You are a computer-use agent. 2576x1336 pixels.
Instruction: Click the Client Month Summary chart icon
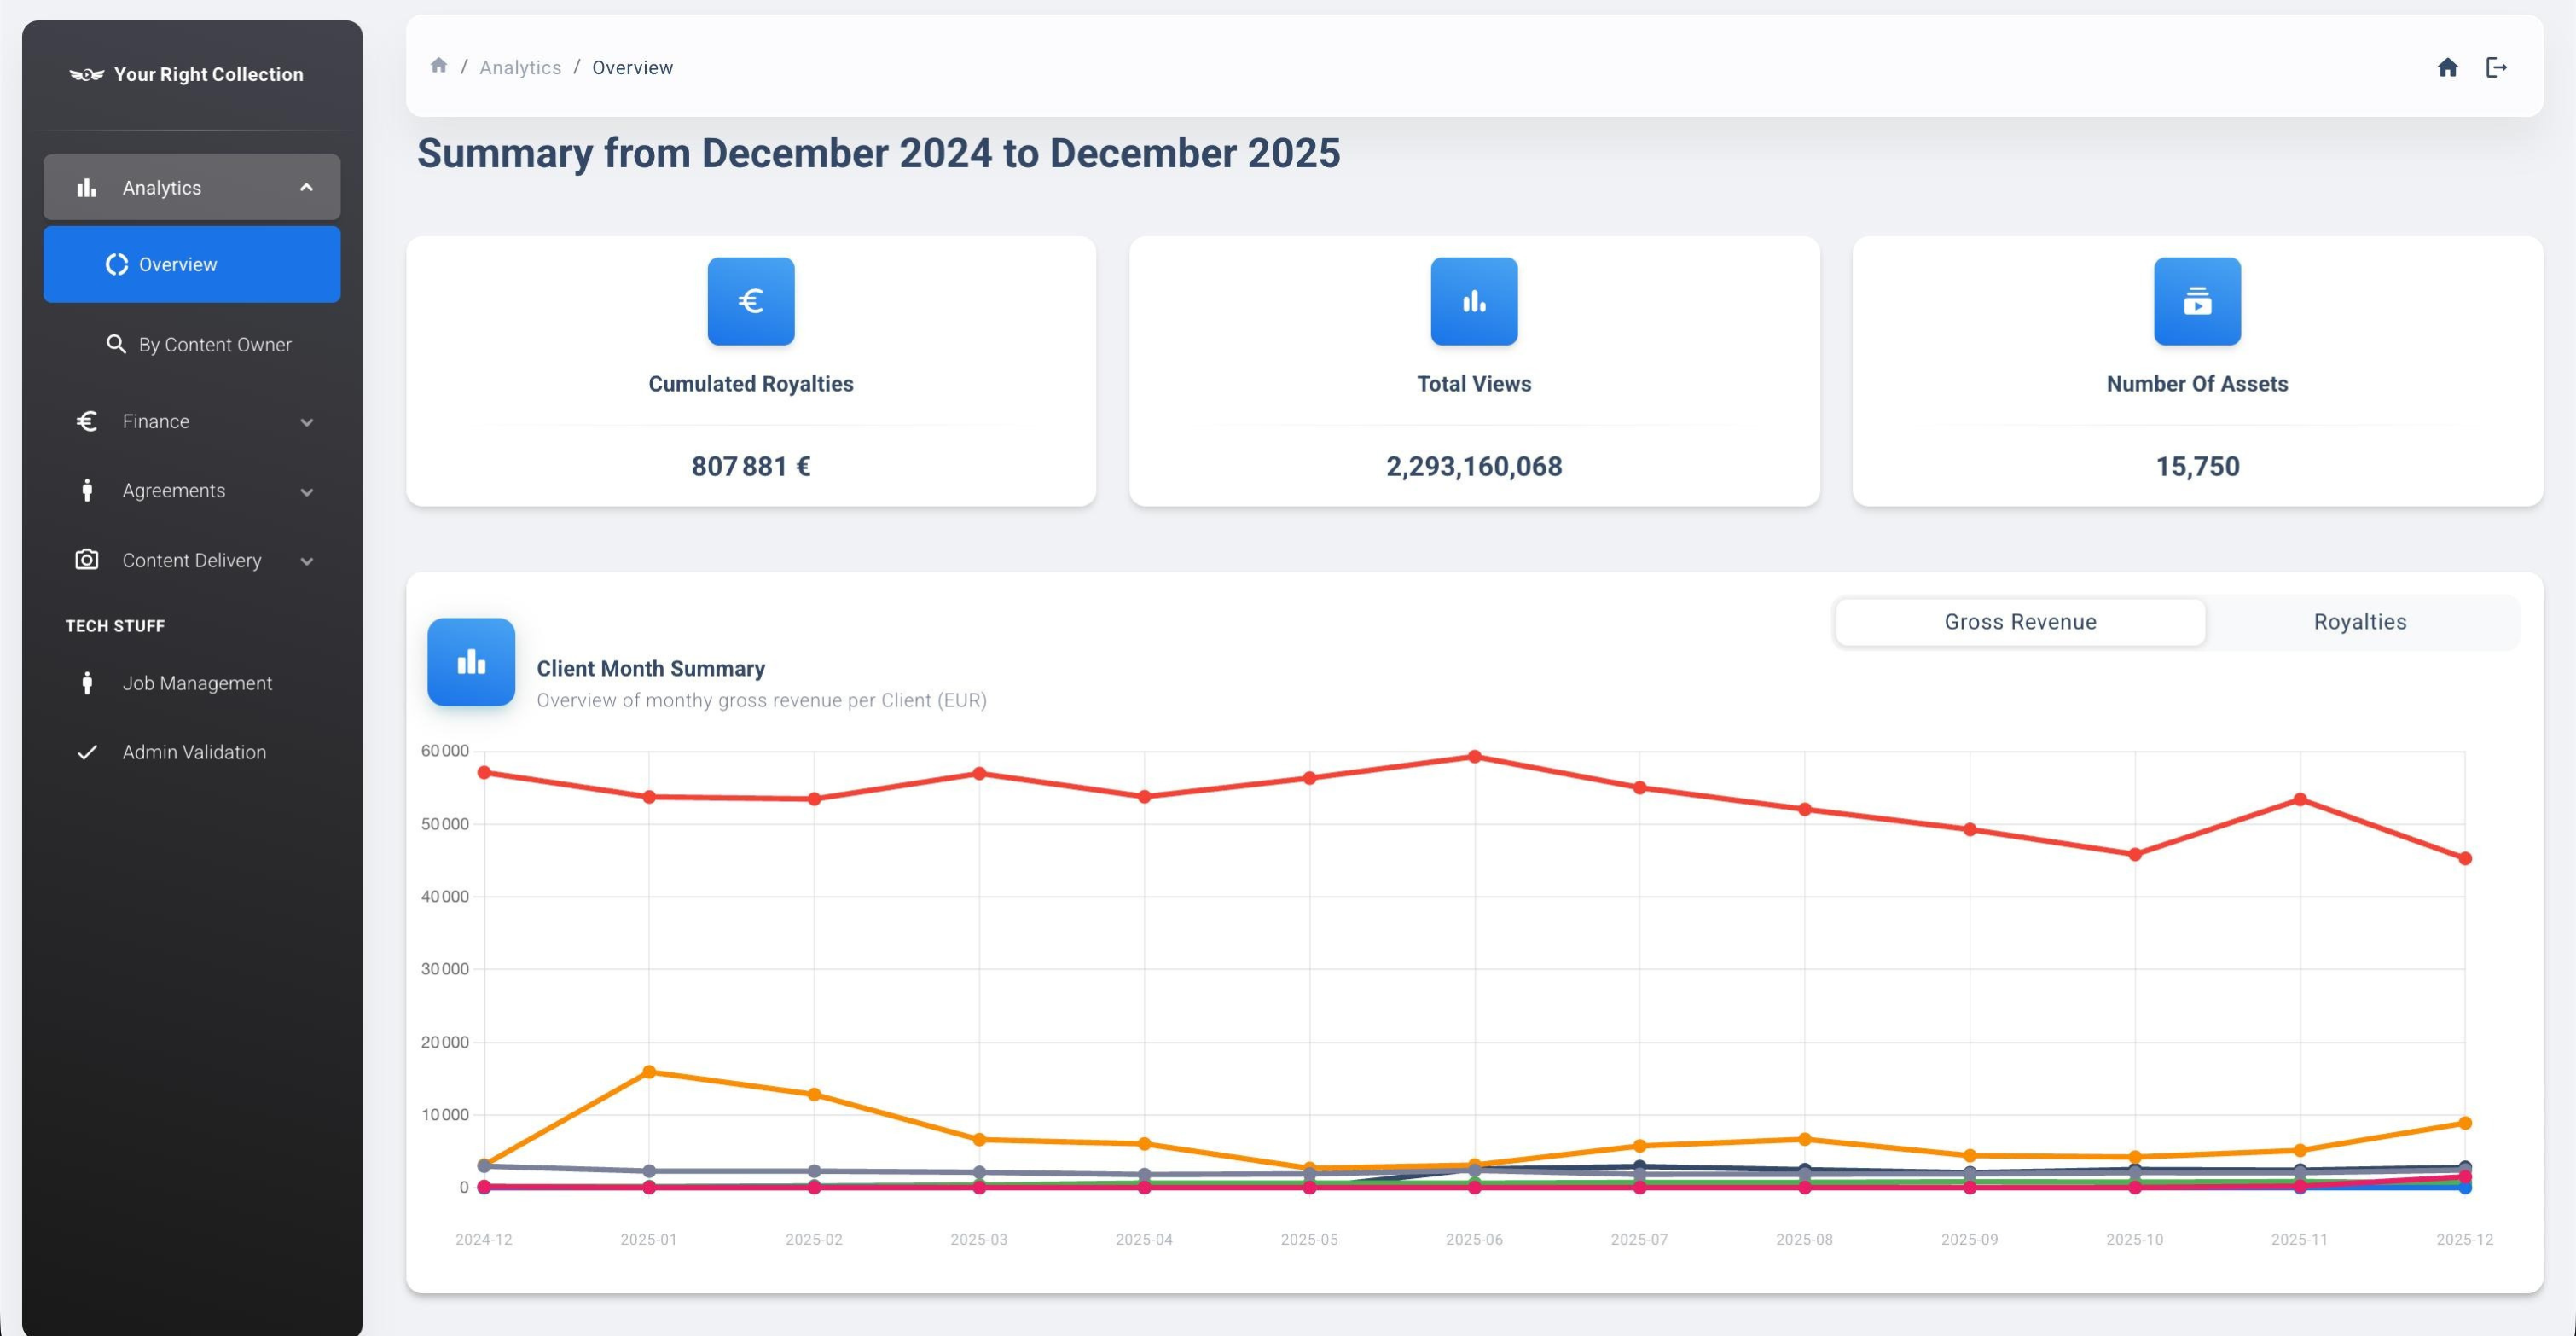[471, 662]
